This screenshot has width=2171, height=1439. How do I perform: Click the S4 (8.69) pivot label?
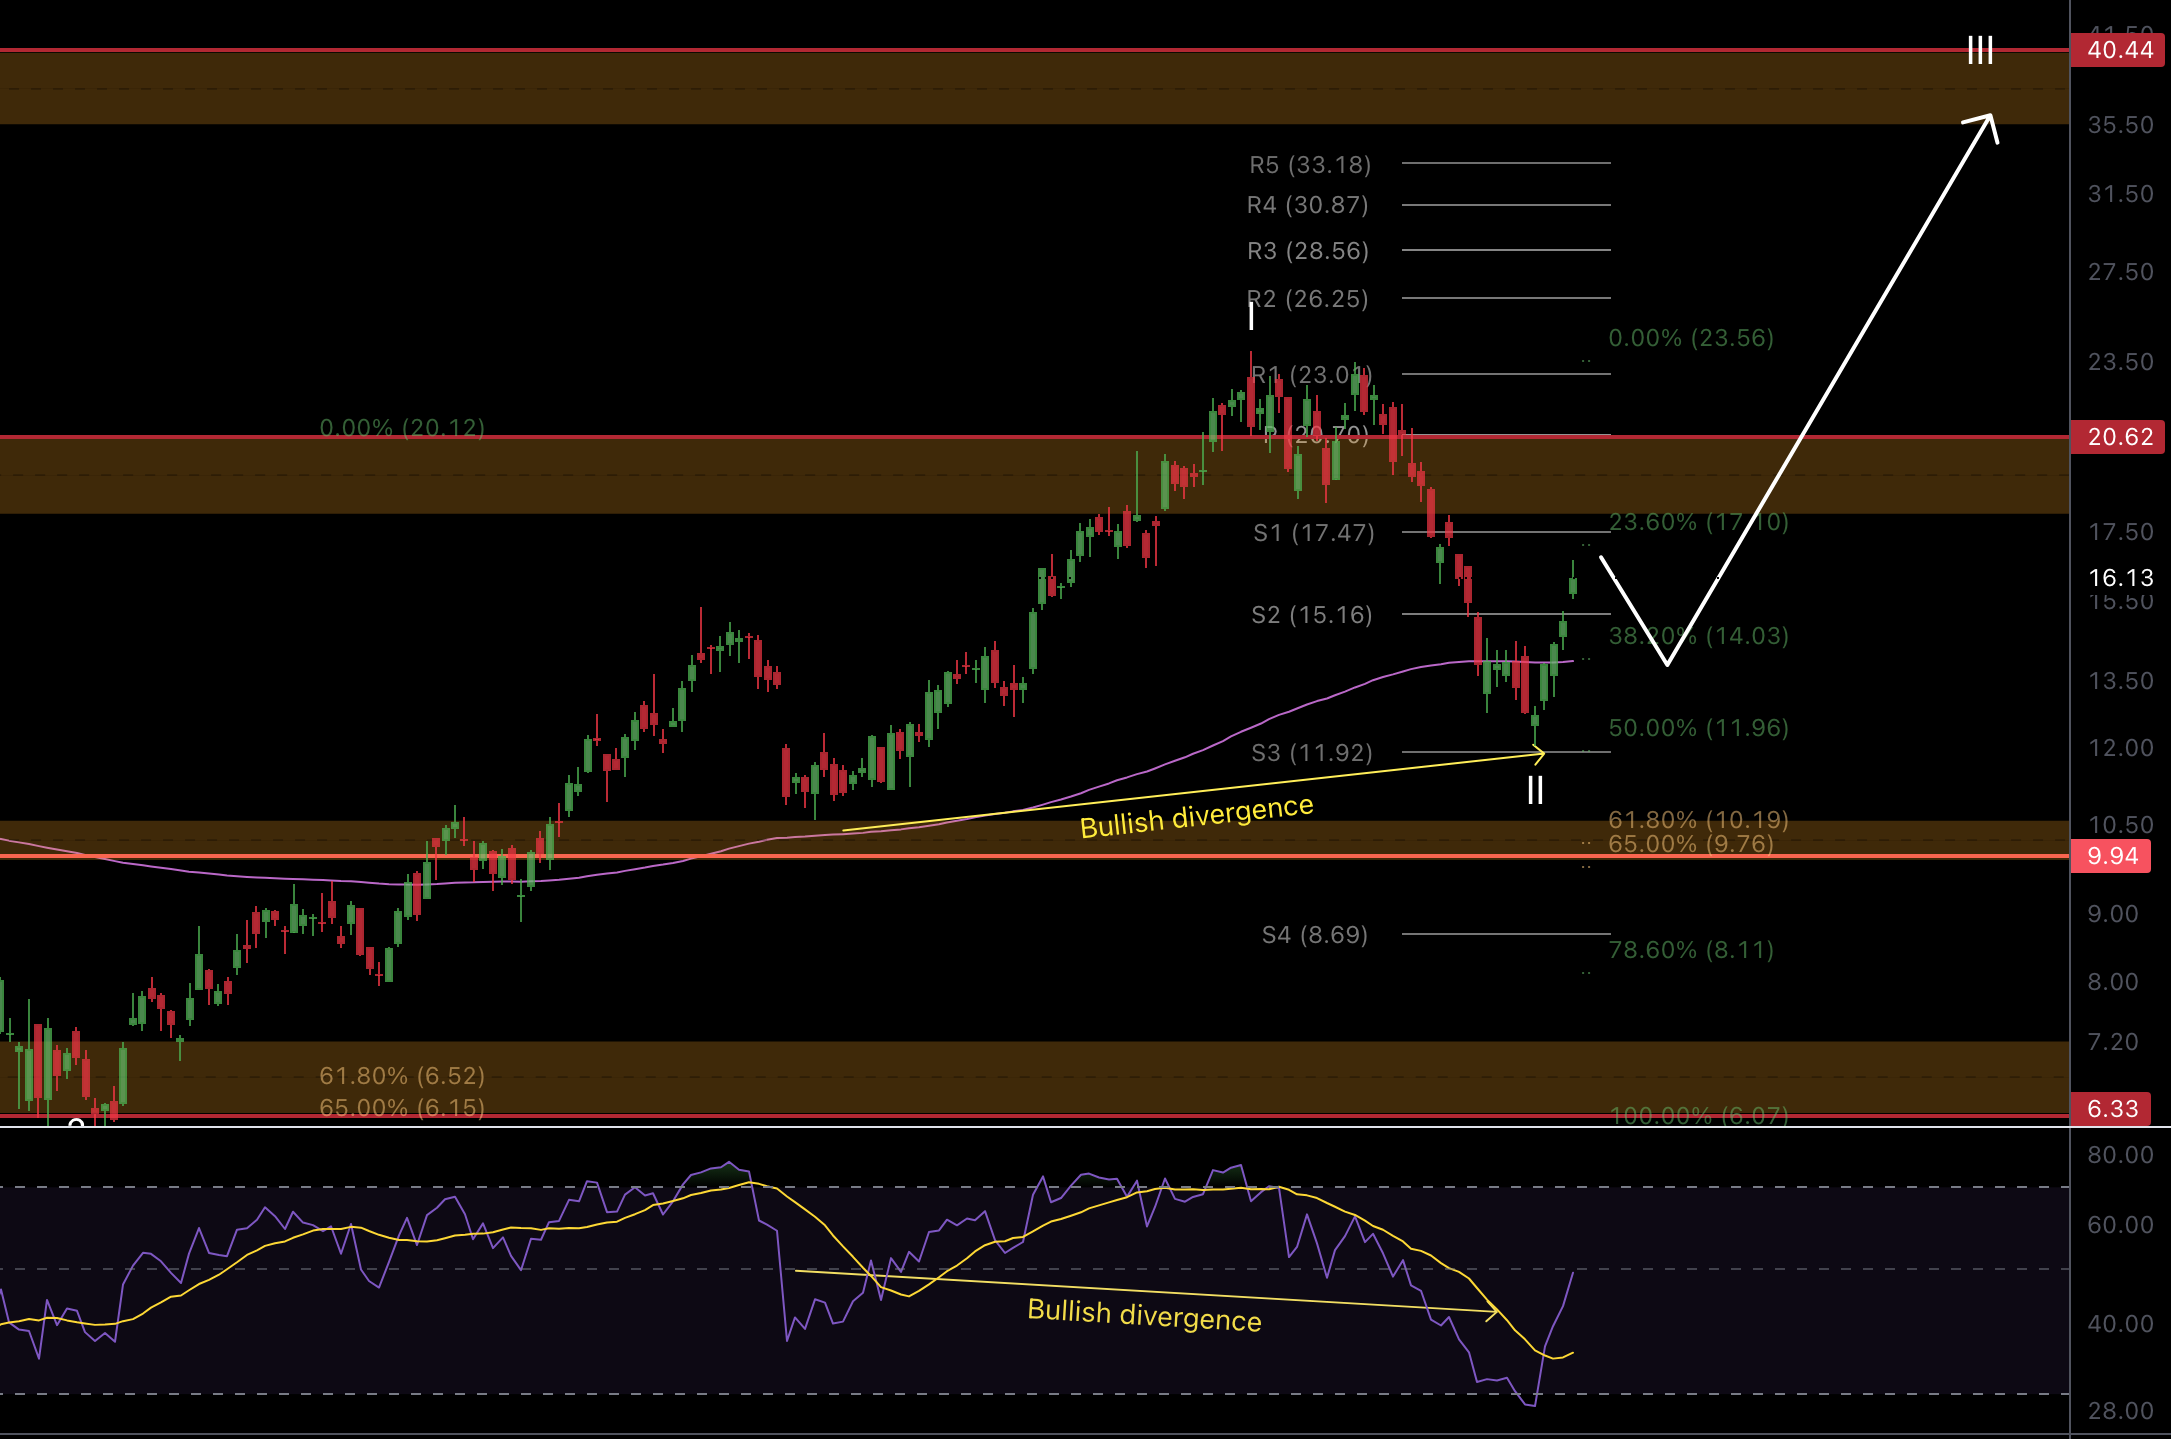tap(1314, 935)
